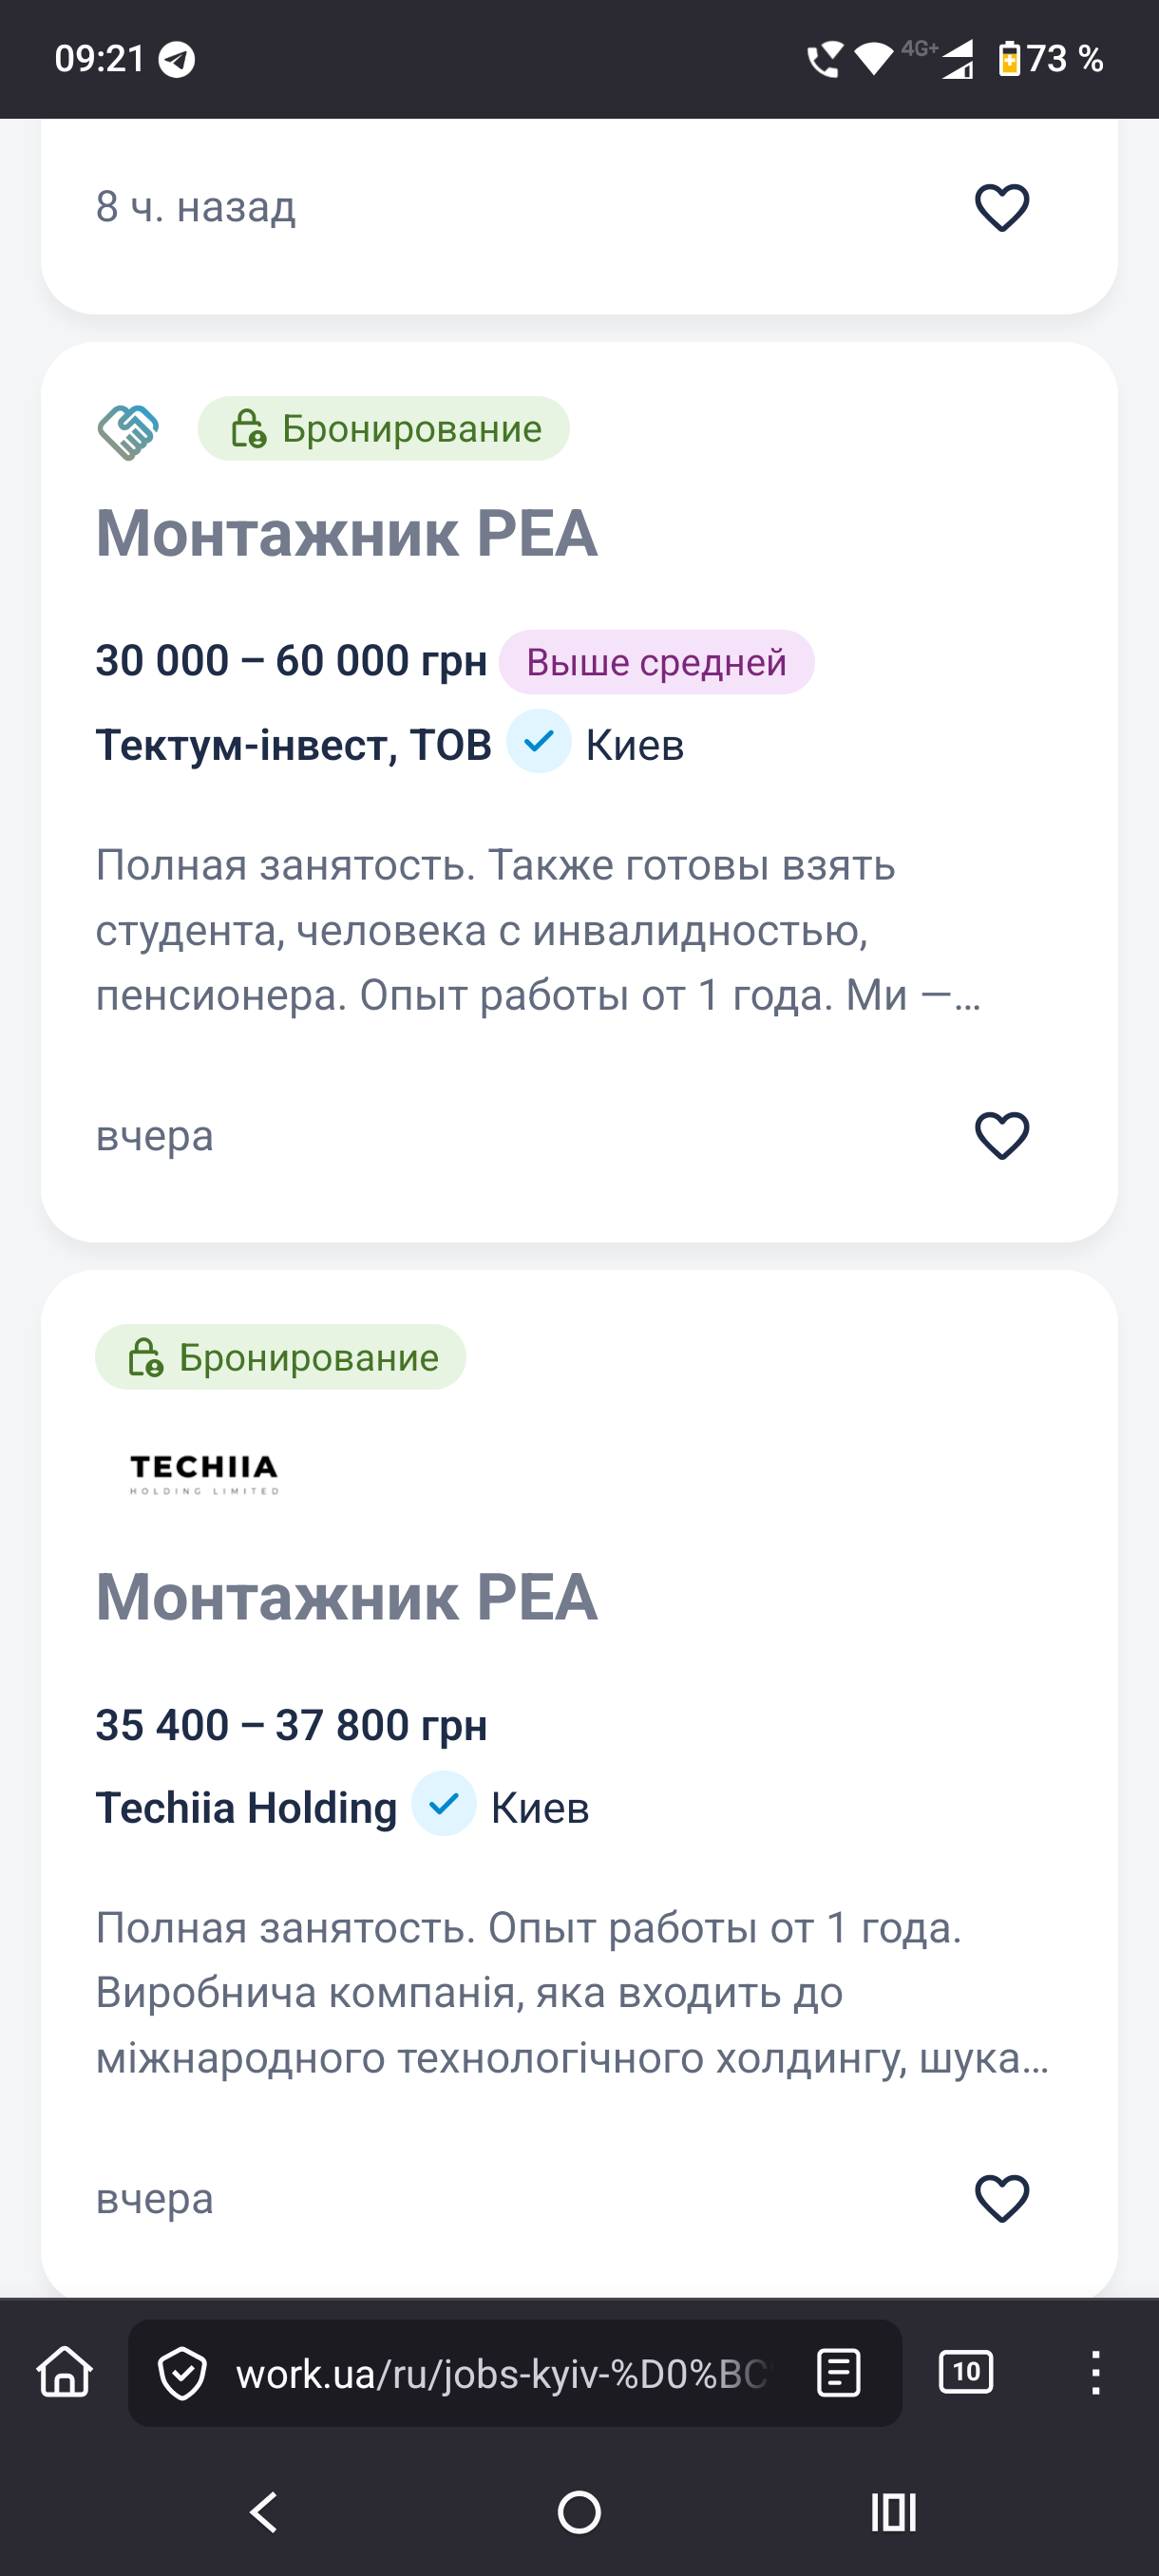Image resolution: width=1159 pixels, height=2576 pixels.
Task: Open the browser home page
Action: (65, 2372)
